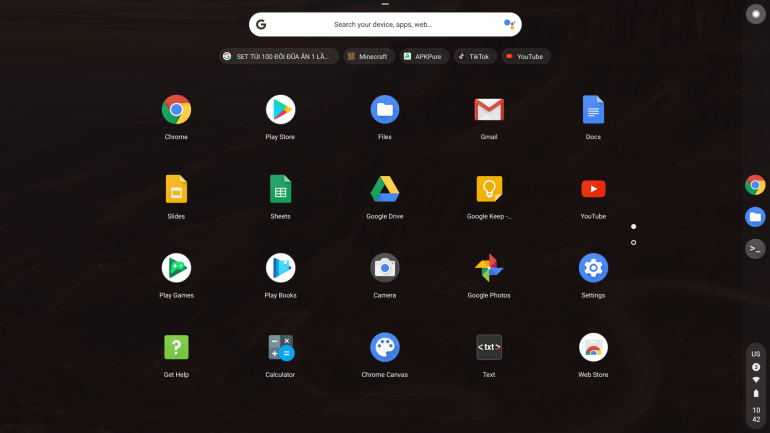
Task: Select the SET TÚI 100 ĐÔI ĐŨA suggestion chip
Action: pos(279,56)
